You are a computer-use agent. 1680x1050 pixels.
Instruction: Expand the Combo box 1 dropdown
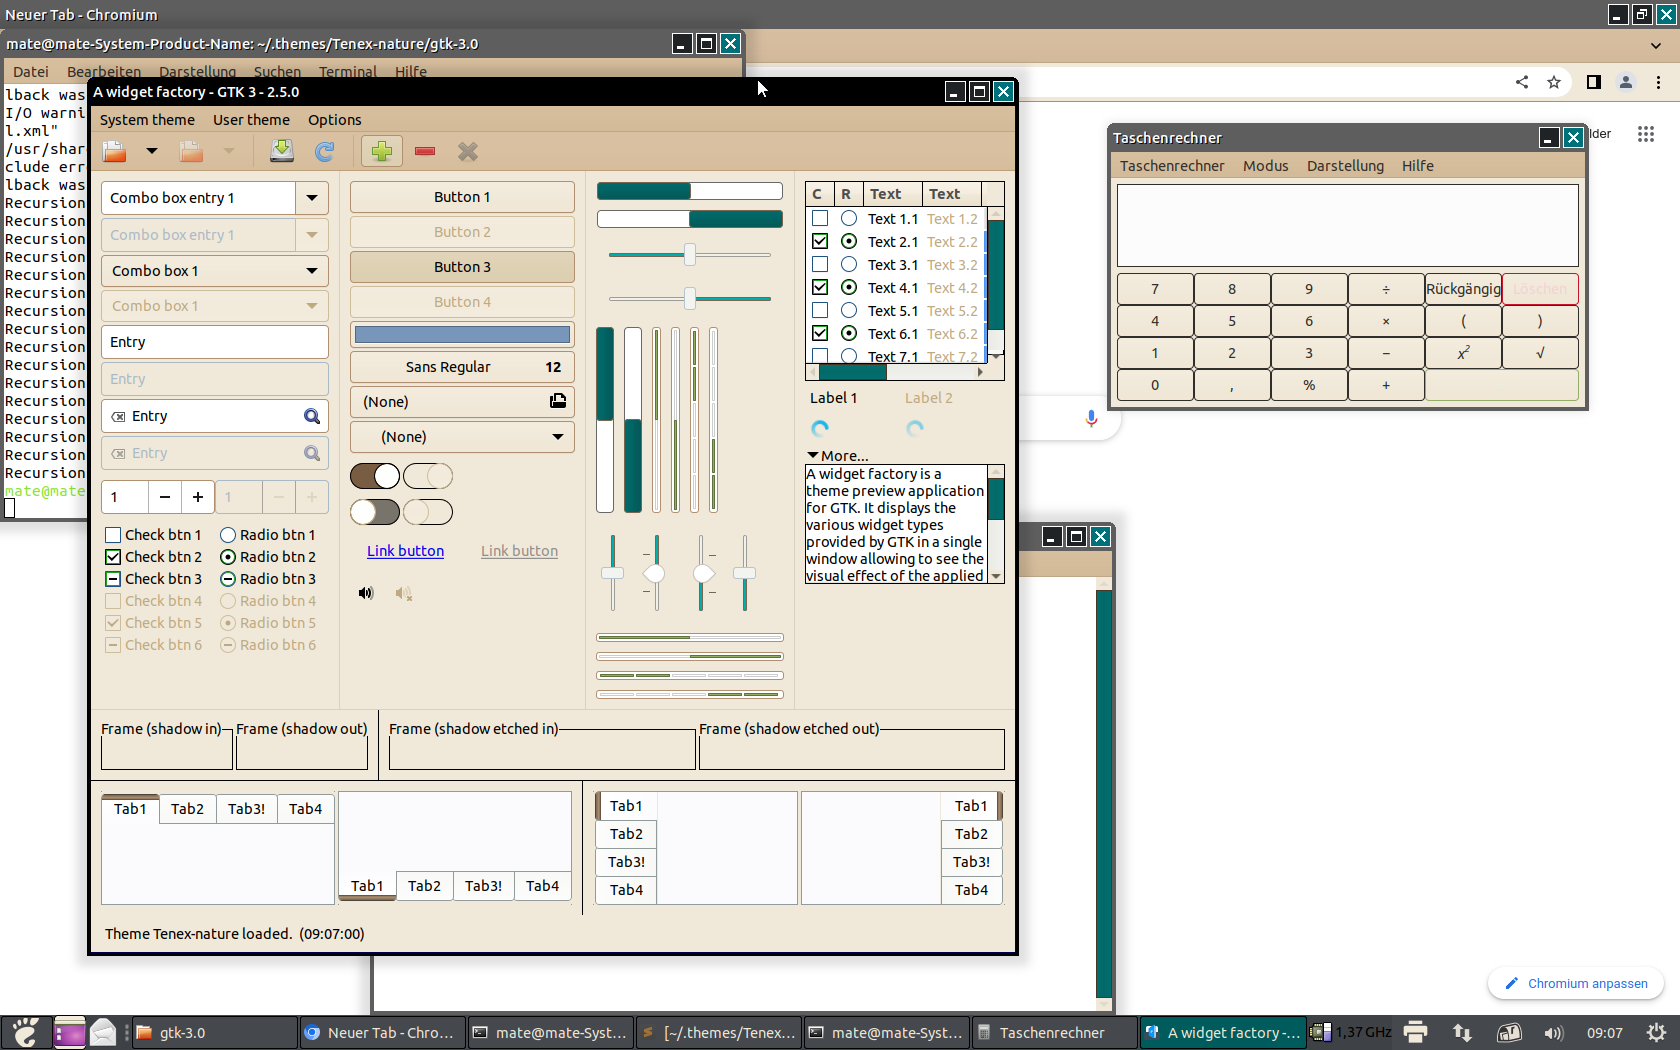click(312, 271)
